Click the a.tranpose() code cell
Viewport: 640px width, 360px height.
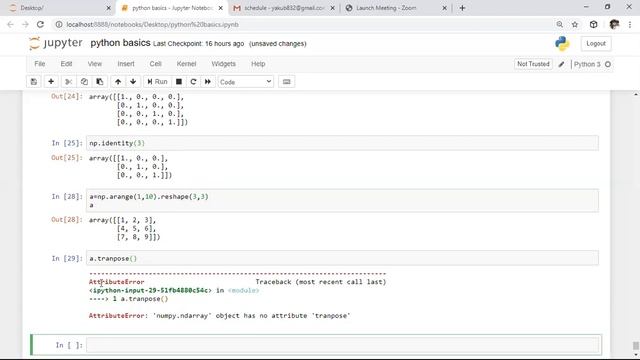click(342, 258)
